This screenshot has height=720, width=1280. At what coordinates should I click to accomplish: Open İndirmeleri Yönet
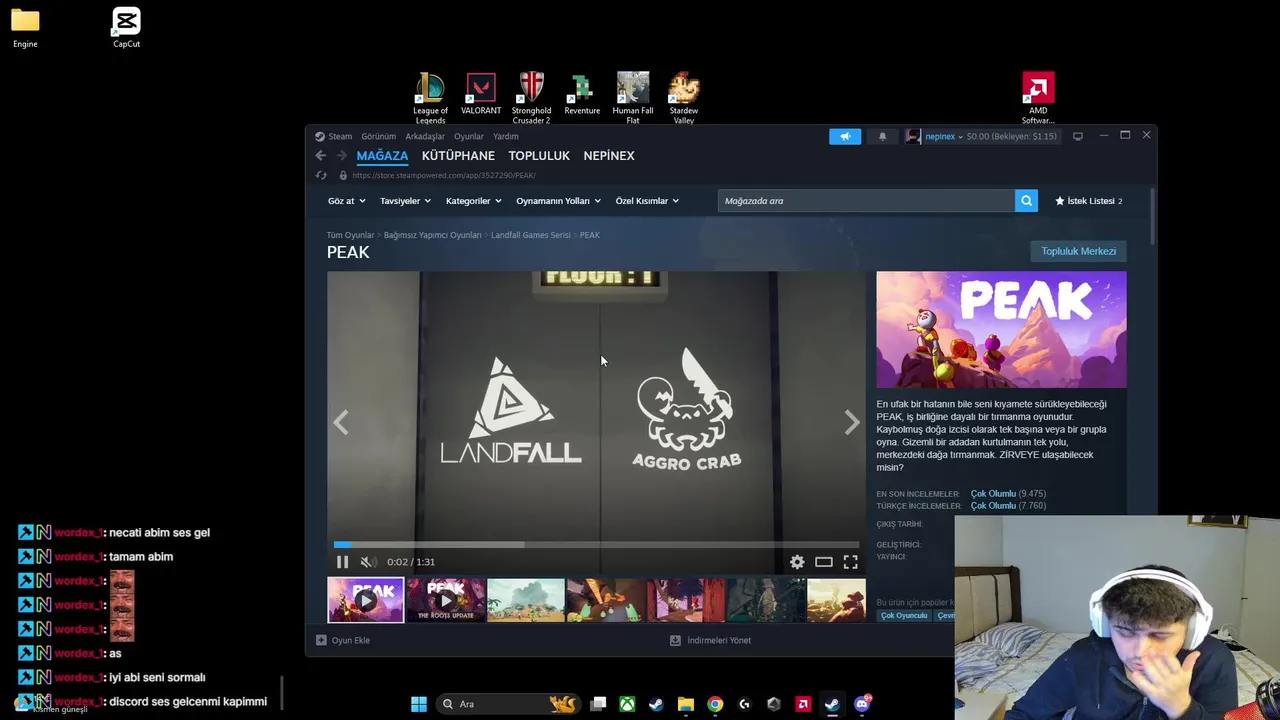pyautogui.click(x=710, y=640)
